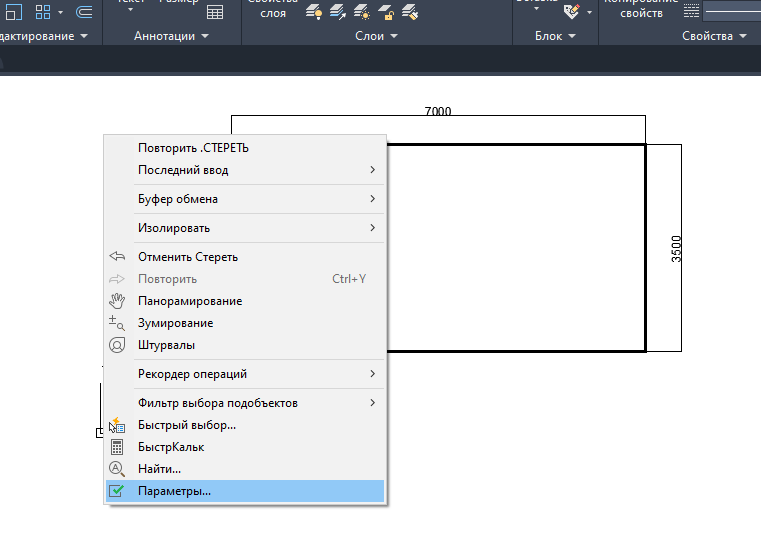This screenshot has height=533, width=761.
Task: Click Копирование свойств match properties button
Action: (x=641, y=9)
